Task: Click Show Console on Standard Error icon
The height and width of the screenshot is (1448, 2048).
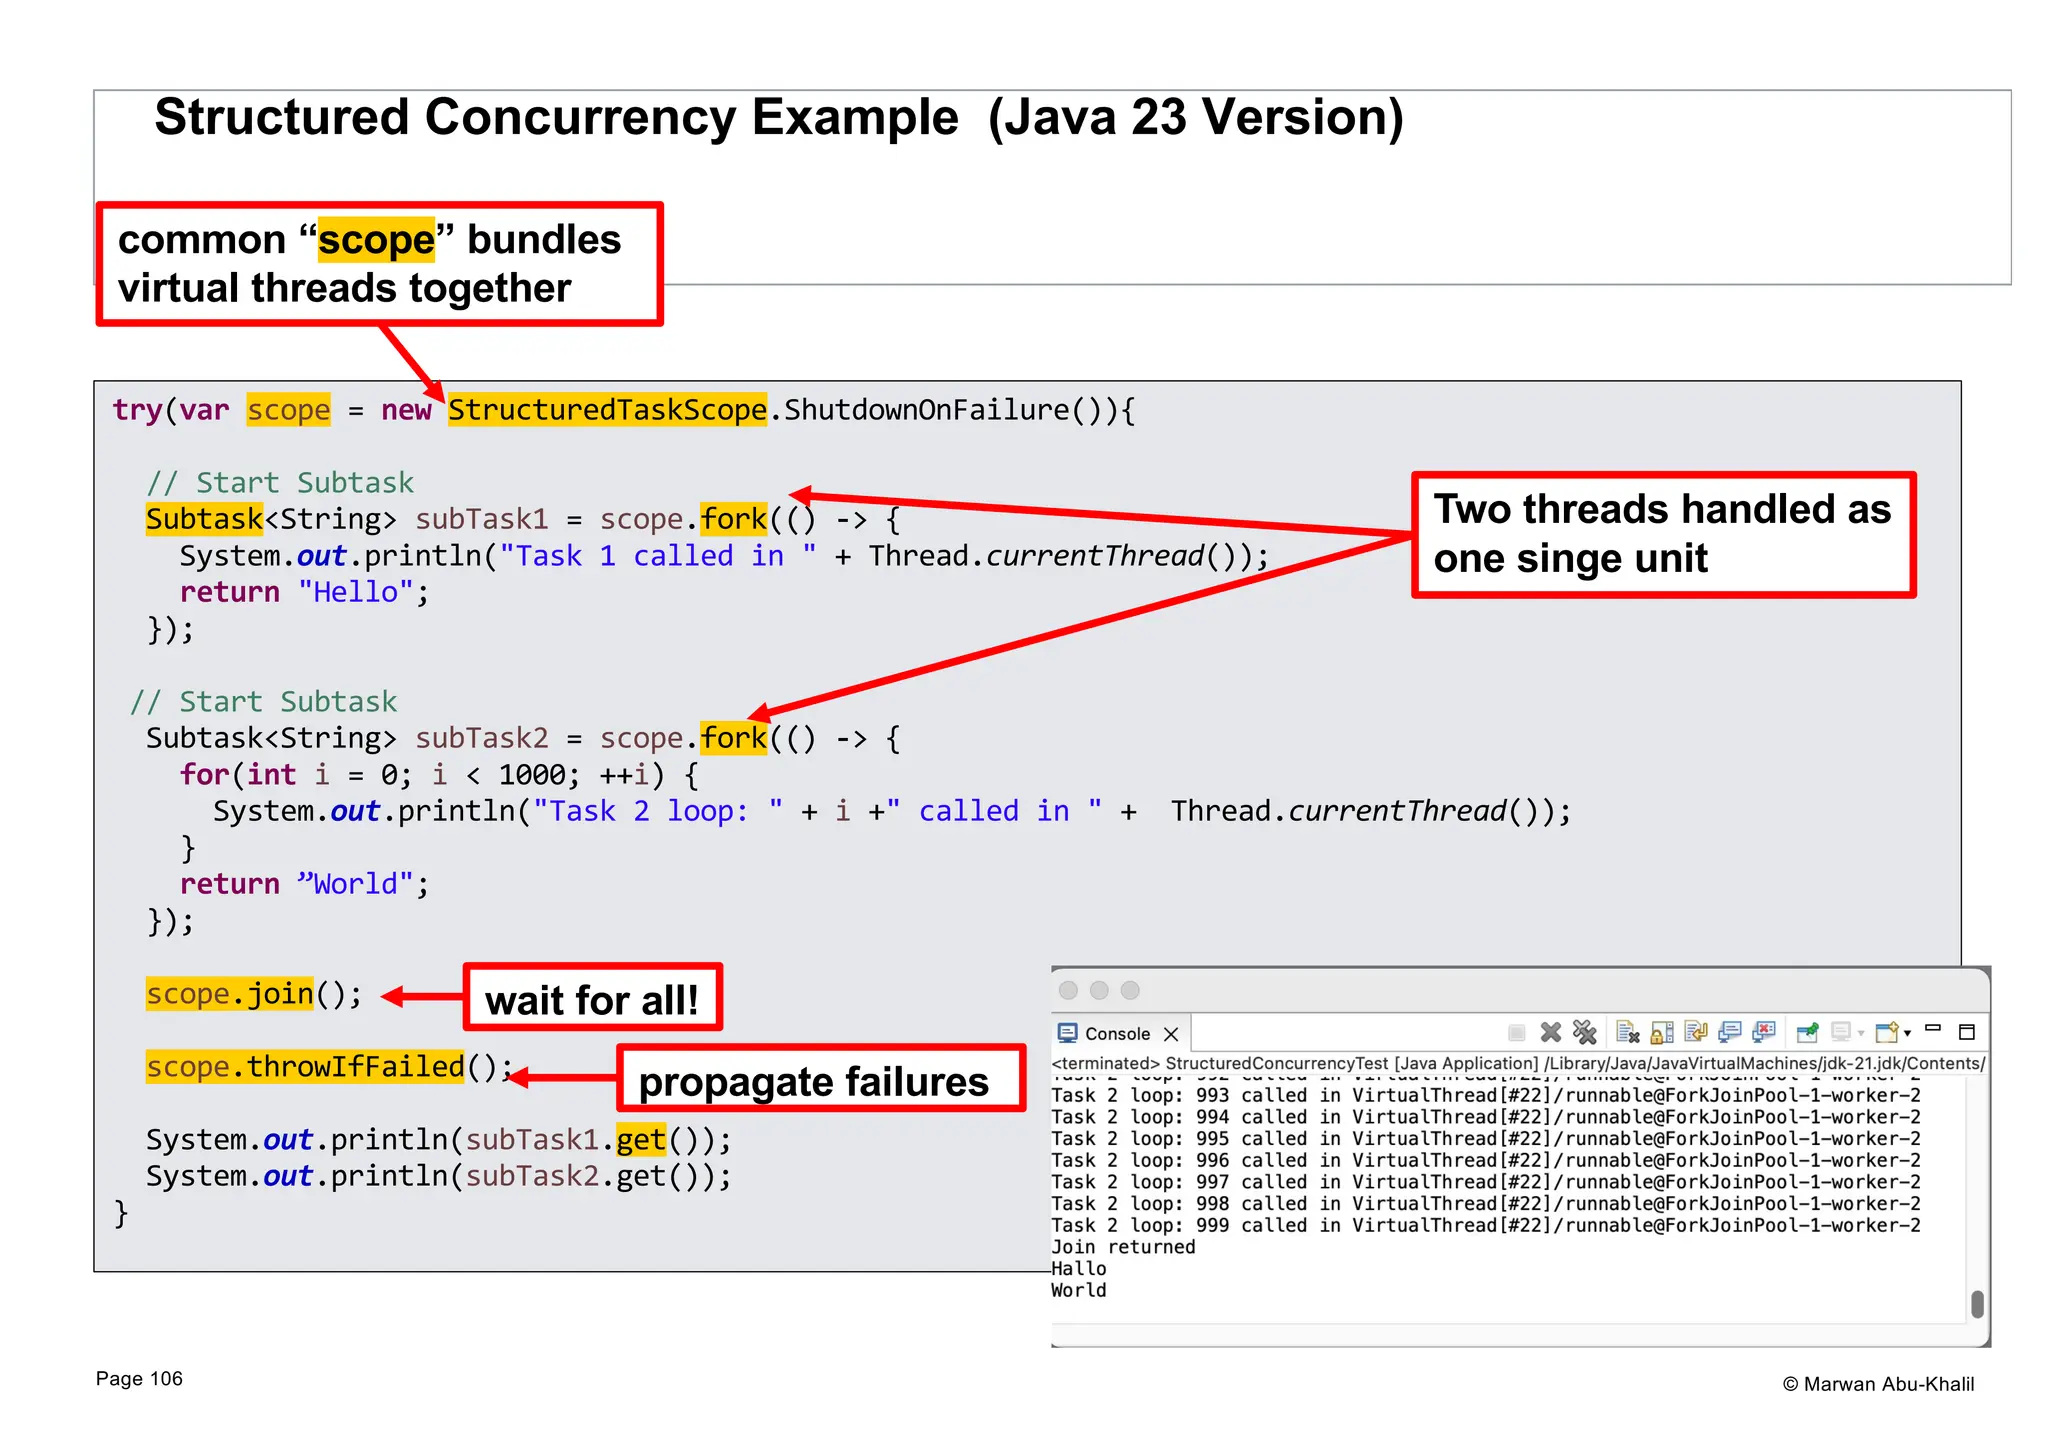Action: (x=1764, y=1032)
